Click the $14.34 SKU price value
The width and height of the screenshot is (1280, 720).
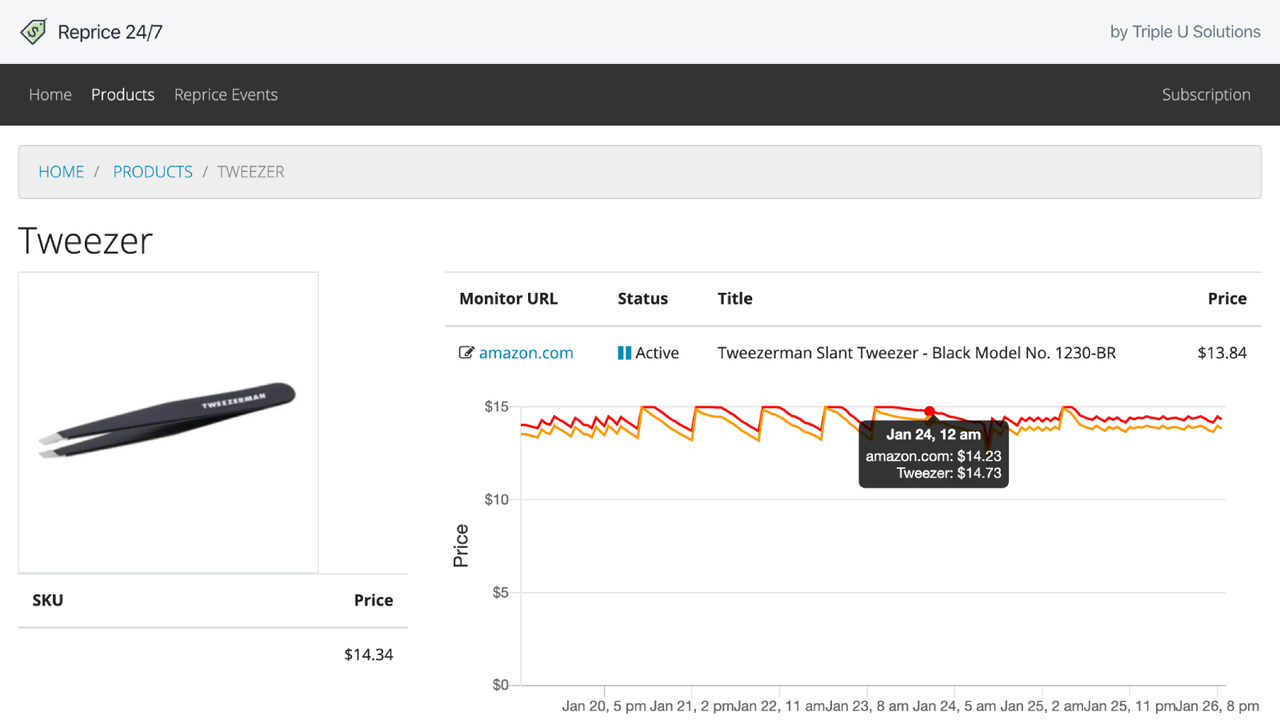point(369,654)
